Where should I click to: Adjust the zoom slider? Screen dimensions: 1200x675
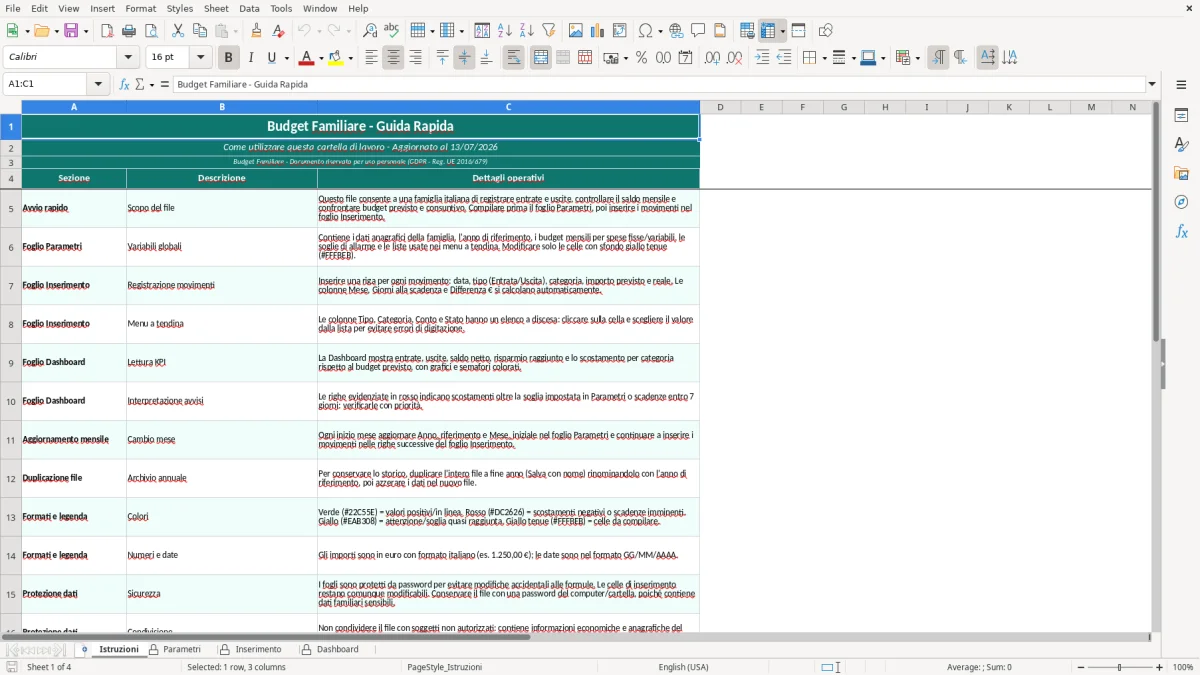coord(1119,667)
